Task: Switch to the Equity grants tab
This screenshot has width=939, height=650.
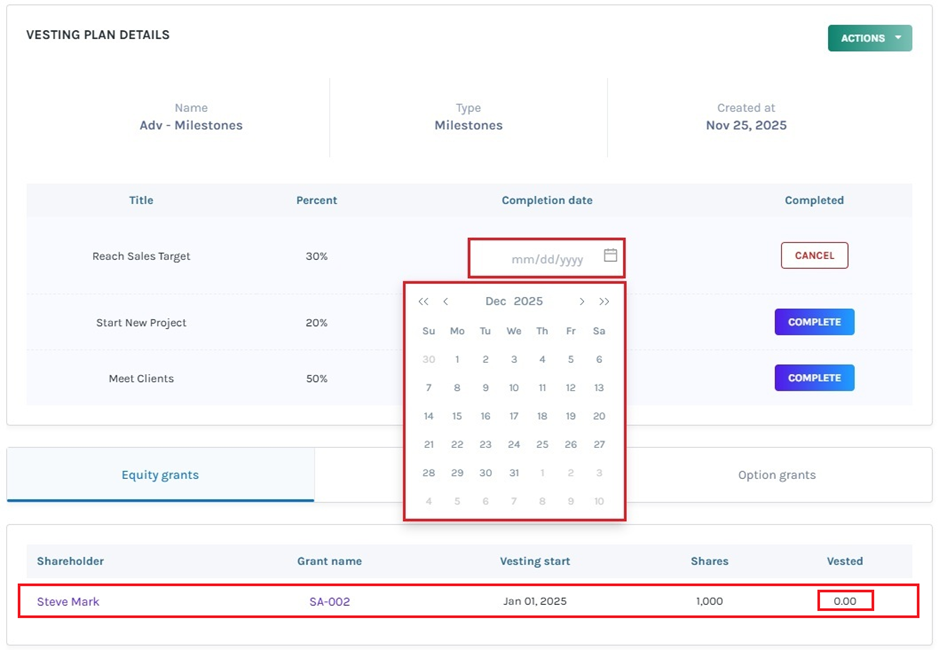Action: (x=160, y=475)
